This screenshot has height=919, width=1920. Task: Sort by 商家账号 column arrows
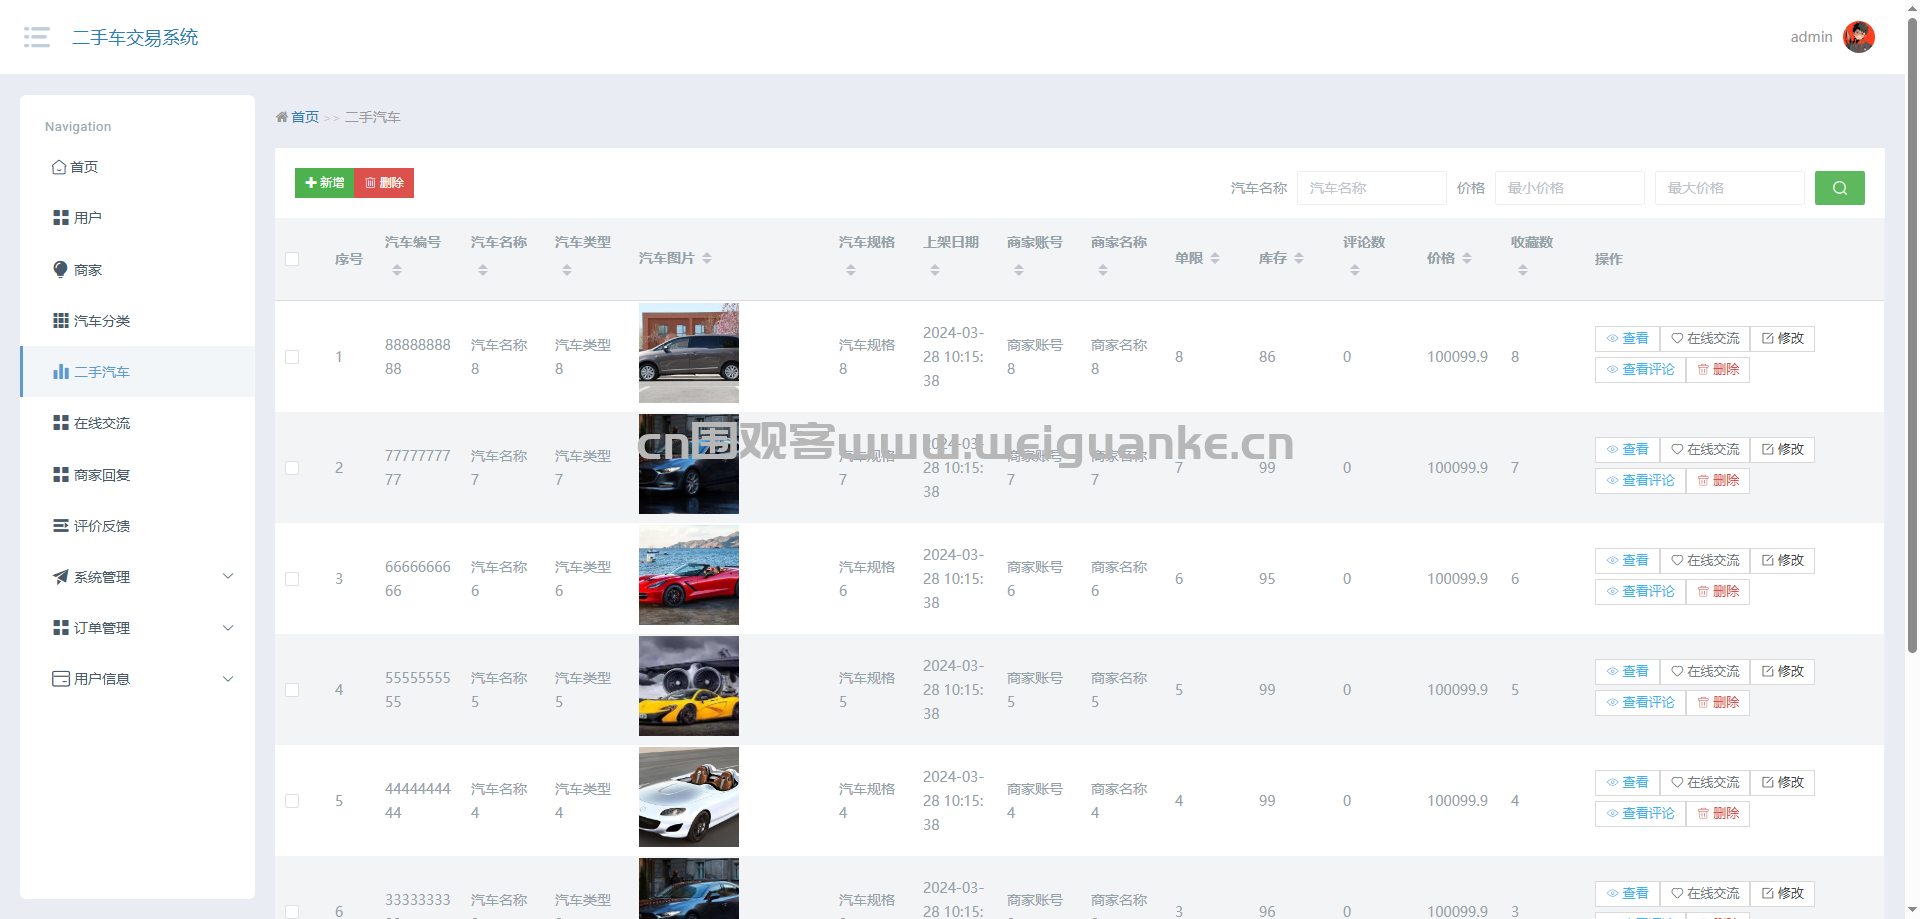[x=1019, y=271]
